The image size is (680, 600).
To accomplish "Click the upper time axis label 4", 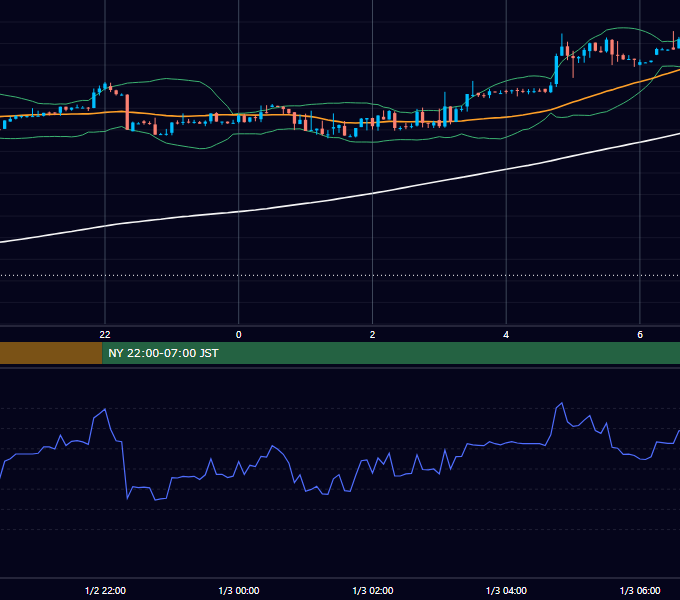I will pyautogui.click(x=506, y=335).
